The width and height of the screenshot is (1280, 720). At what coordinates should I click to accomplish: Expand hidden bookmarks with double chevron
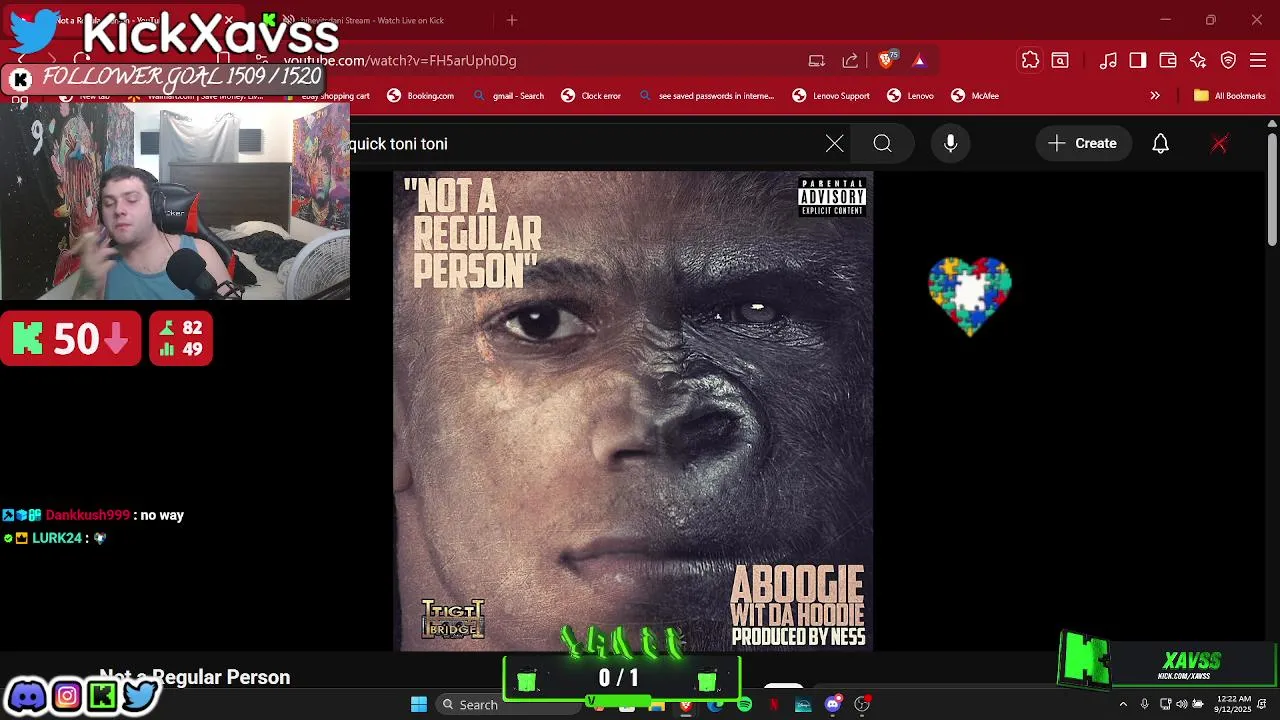1155,96
